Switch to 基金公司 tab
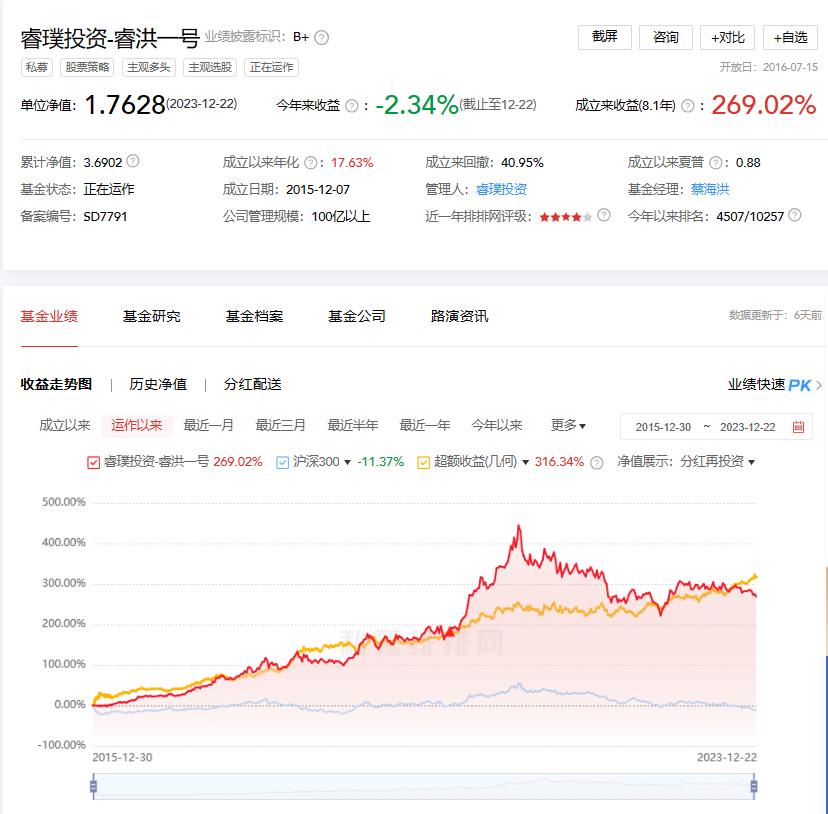Image resolution: width=828 pixels, height=814 pixels. pyautogui.click(x=356, y=316)
